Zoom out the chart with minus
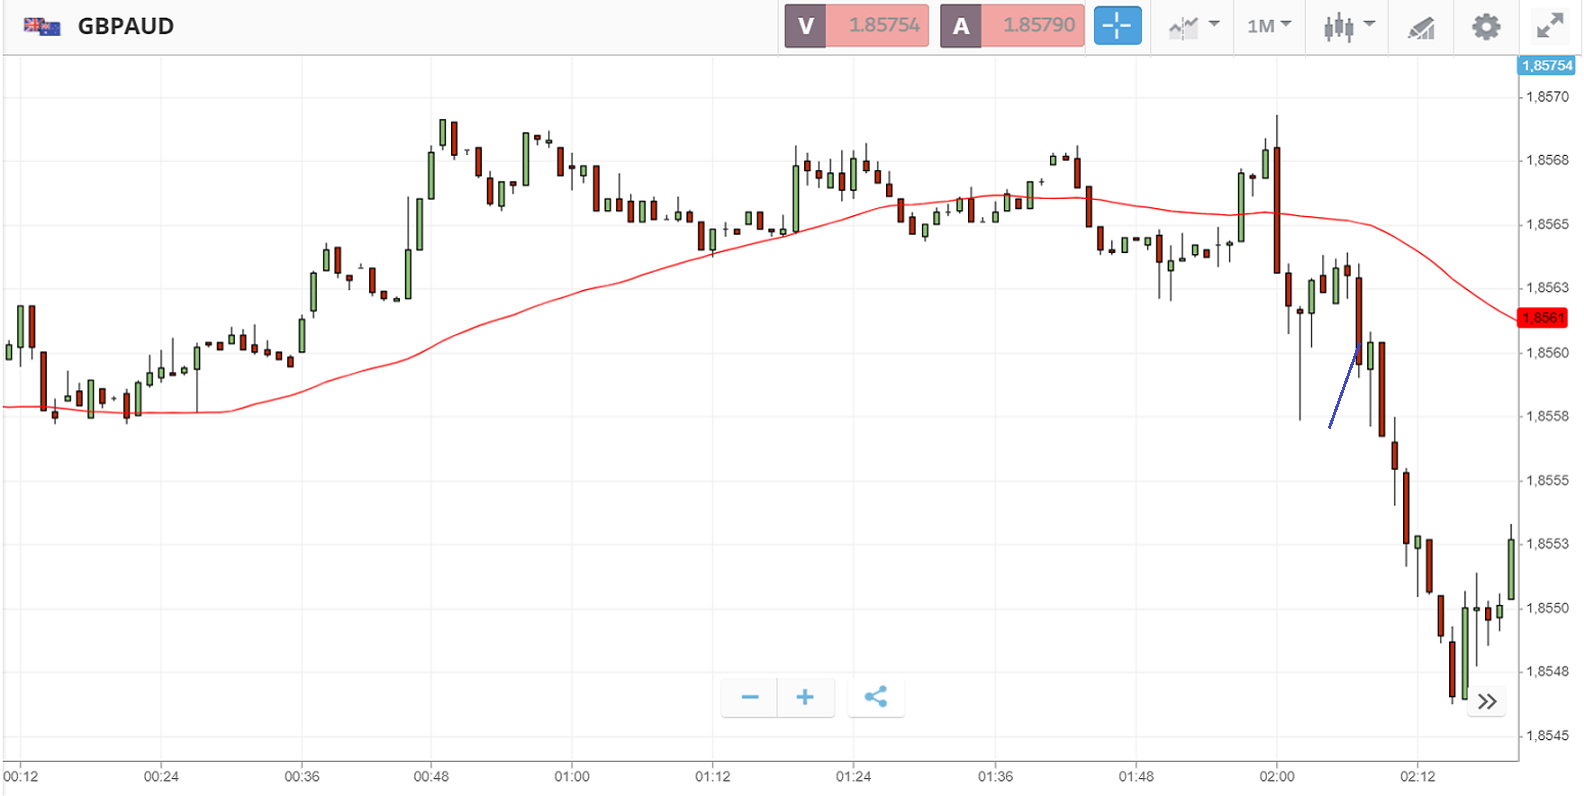Image resolution: width=1584 pixels, height=796 pixels. tap(750, 697)
